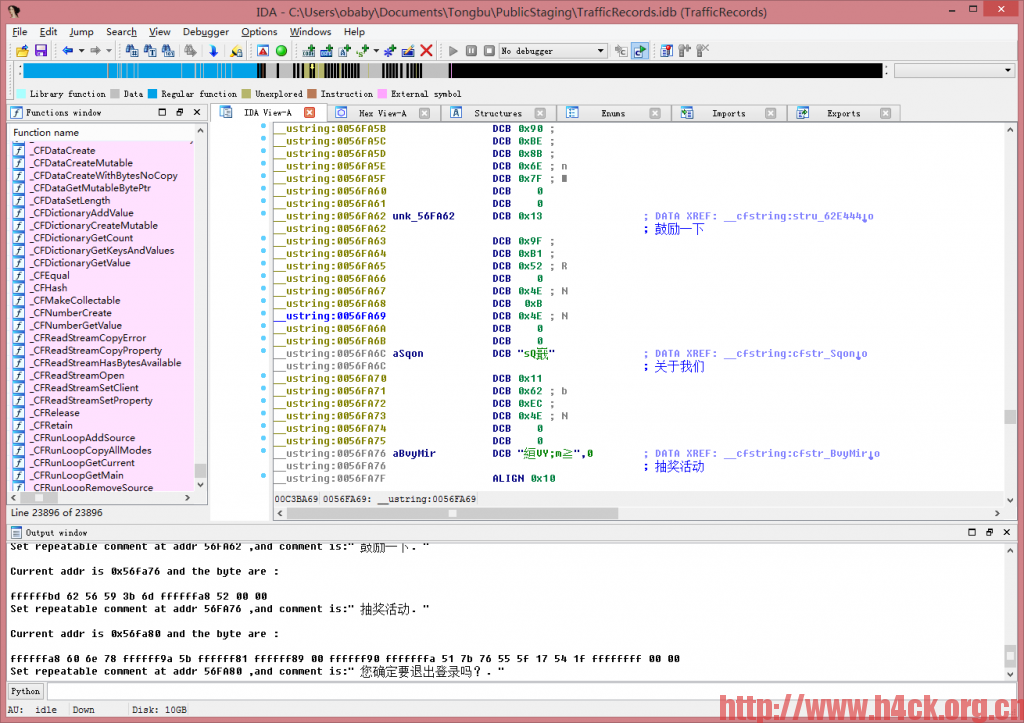This screenshot has width=1024, height=723.
Task: Switch to the Hex View-A tab
Action: click(x=382, y=113)
